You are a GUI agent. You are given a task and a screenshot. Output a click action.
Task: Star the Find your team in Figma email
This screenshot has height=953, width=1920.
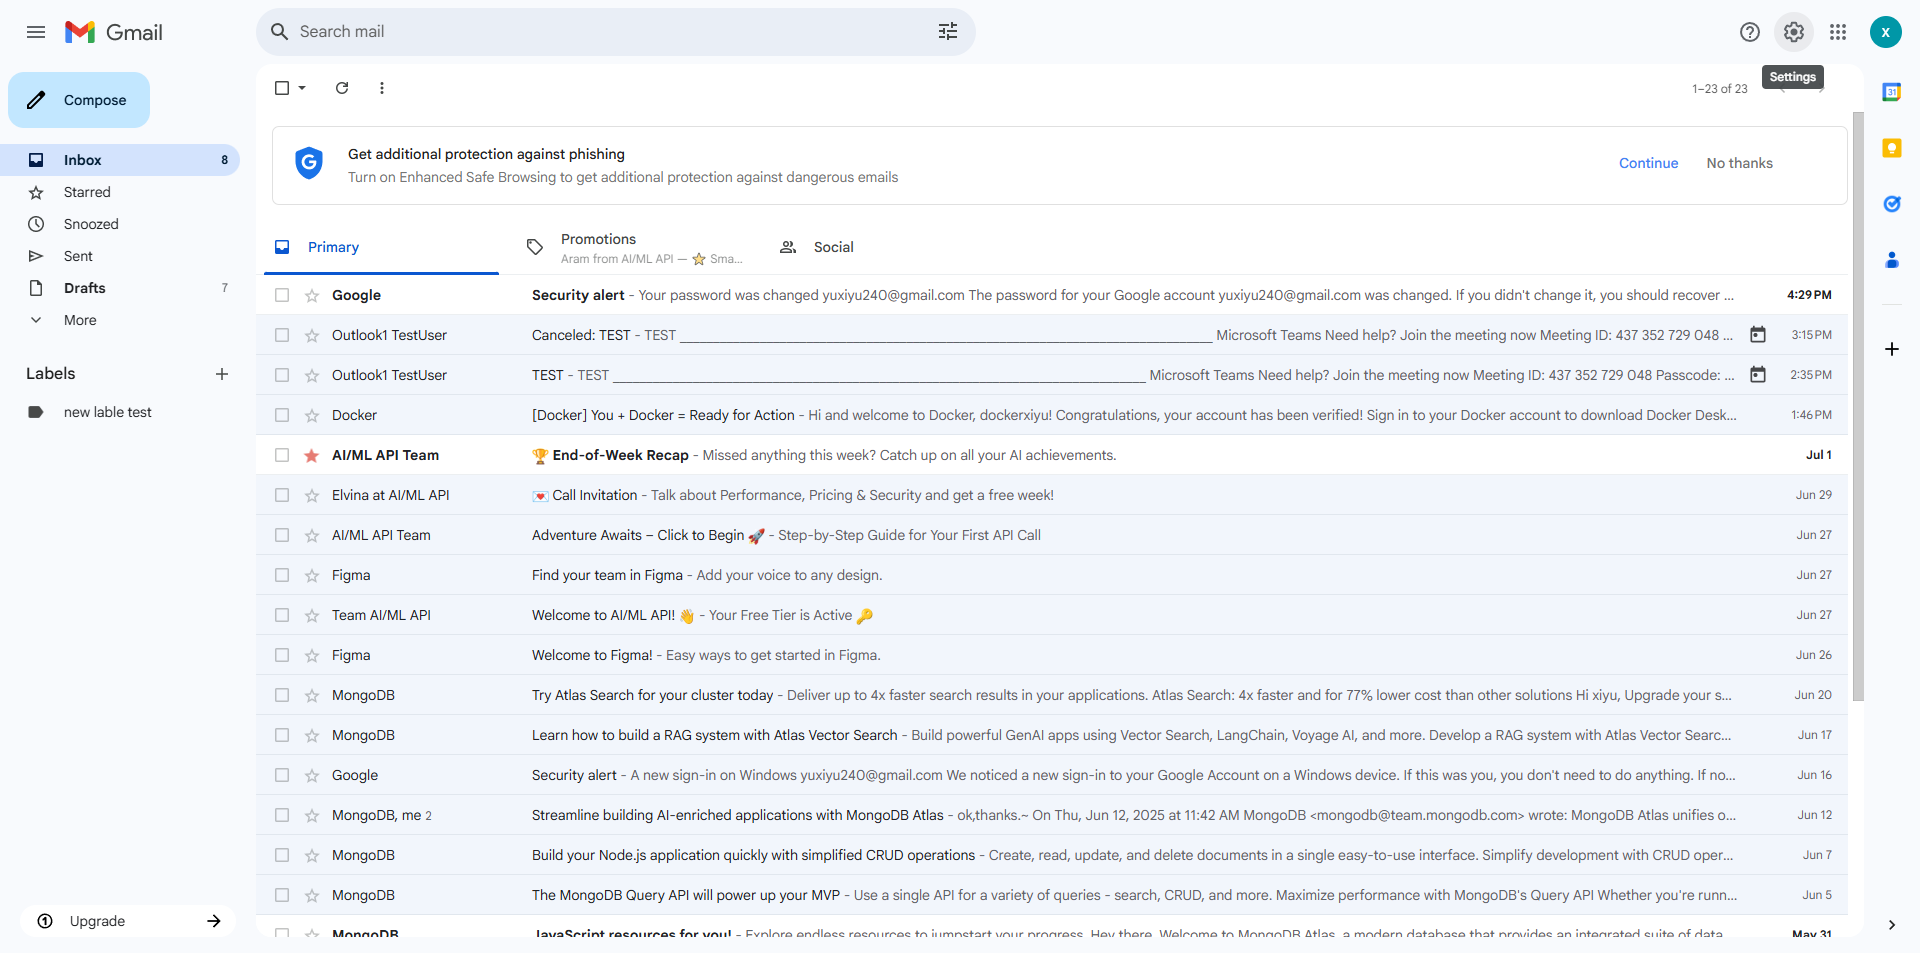(x=312, y=576)
